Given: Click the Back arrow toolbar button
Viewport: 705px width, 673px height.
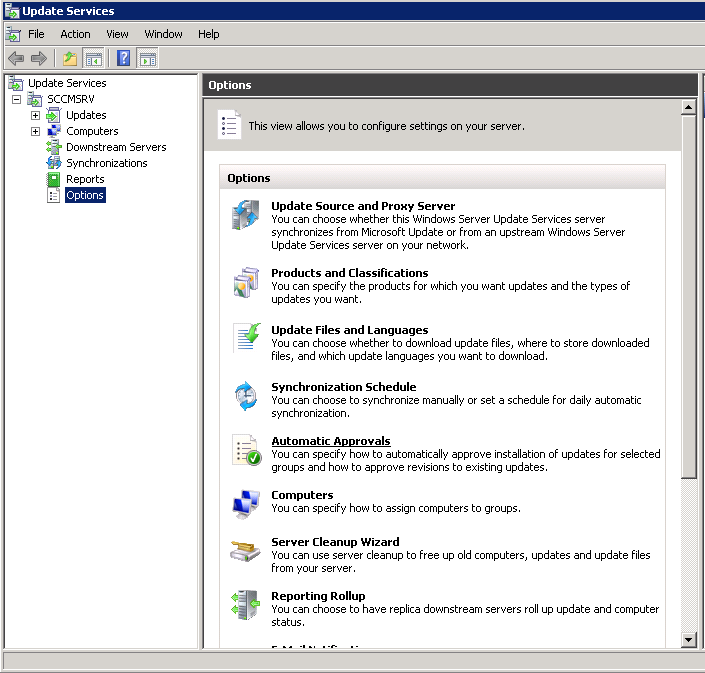Looking at the screenshot, I should pos(16,58).
